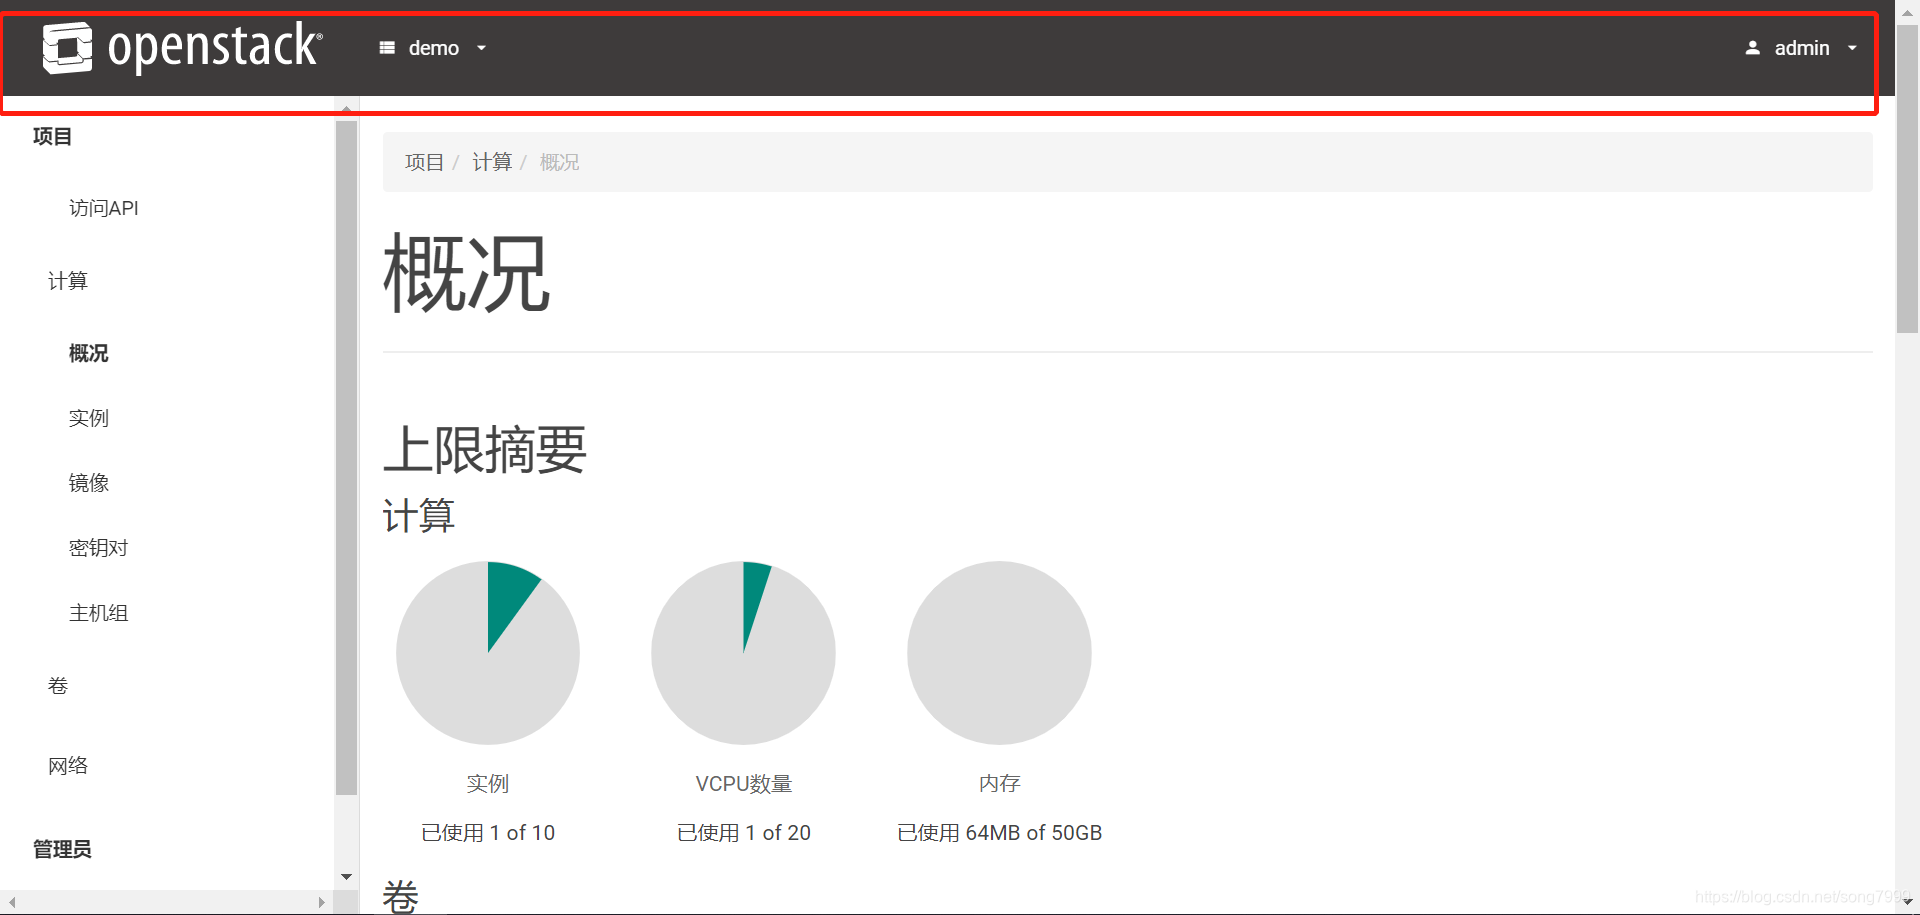Viewport: 1920px width, 915px height.
Task: Click the 计算 breadcrumb link
Action: (491, 161)
